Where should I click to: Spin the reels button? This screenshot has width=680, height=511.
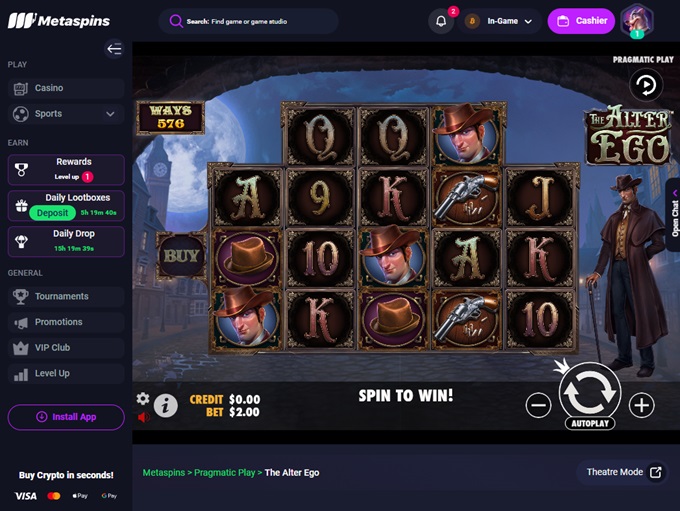point(590,393)
